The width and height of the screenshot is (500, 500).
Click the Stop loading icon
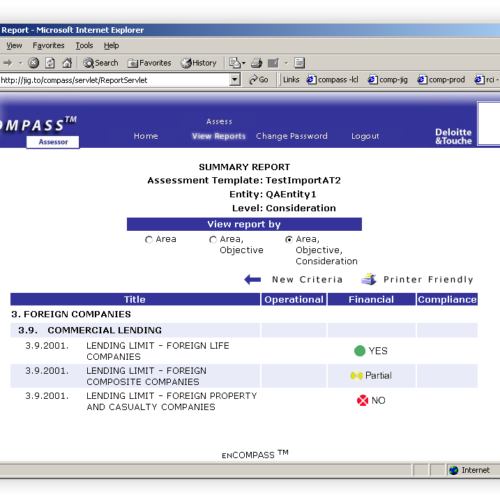tap(33, 63)
